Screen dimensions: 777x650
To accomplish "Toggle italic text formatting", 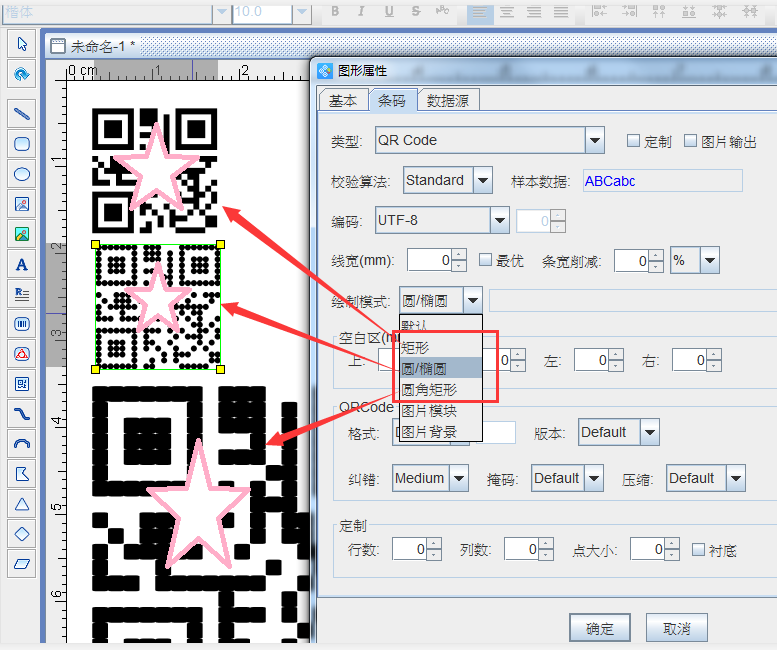I will 361,11.
